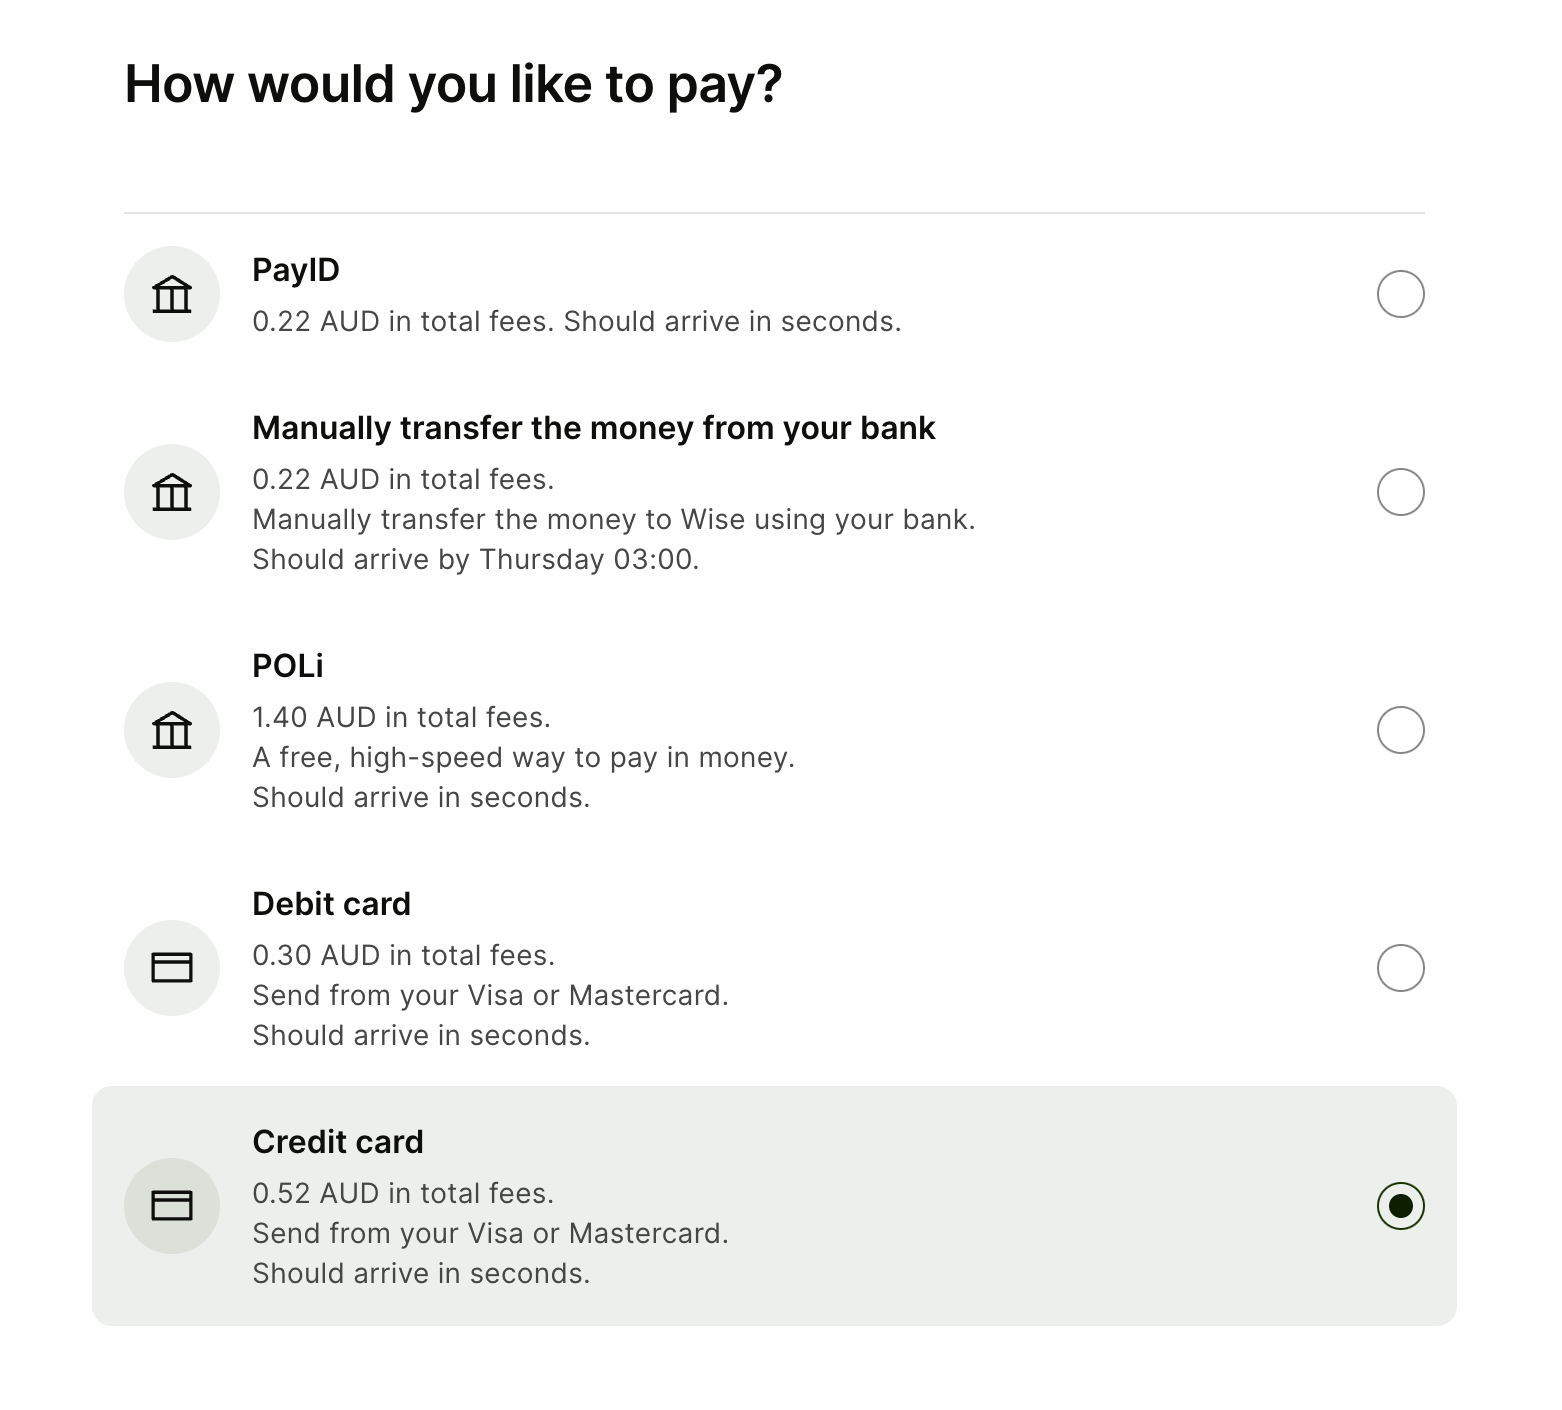Select the PayID radio button

(x=1400, y=294)
